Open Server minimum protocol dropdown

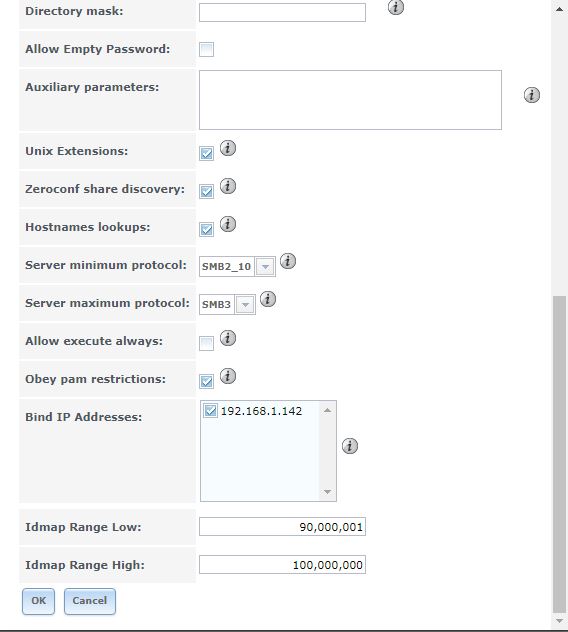265,266
